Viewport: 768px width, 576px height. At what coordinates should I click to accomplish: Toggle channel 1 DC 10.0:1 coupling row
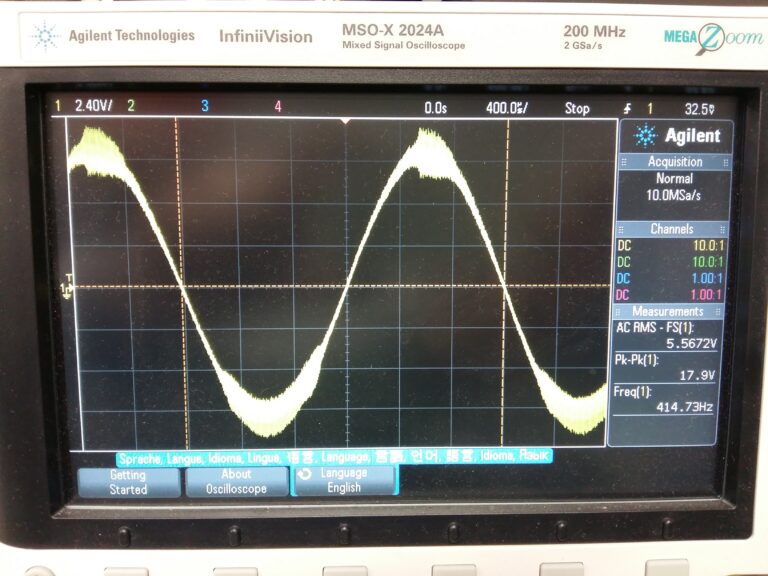[x=672, y=245]
